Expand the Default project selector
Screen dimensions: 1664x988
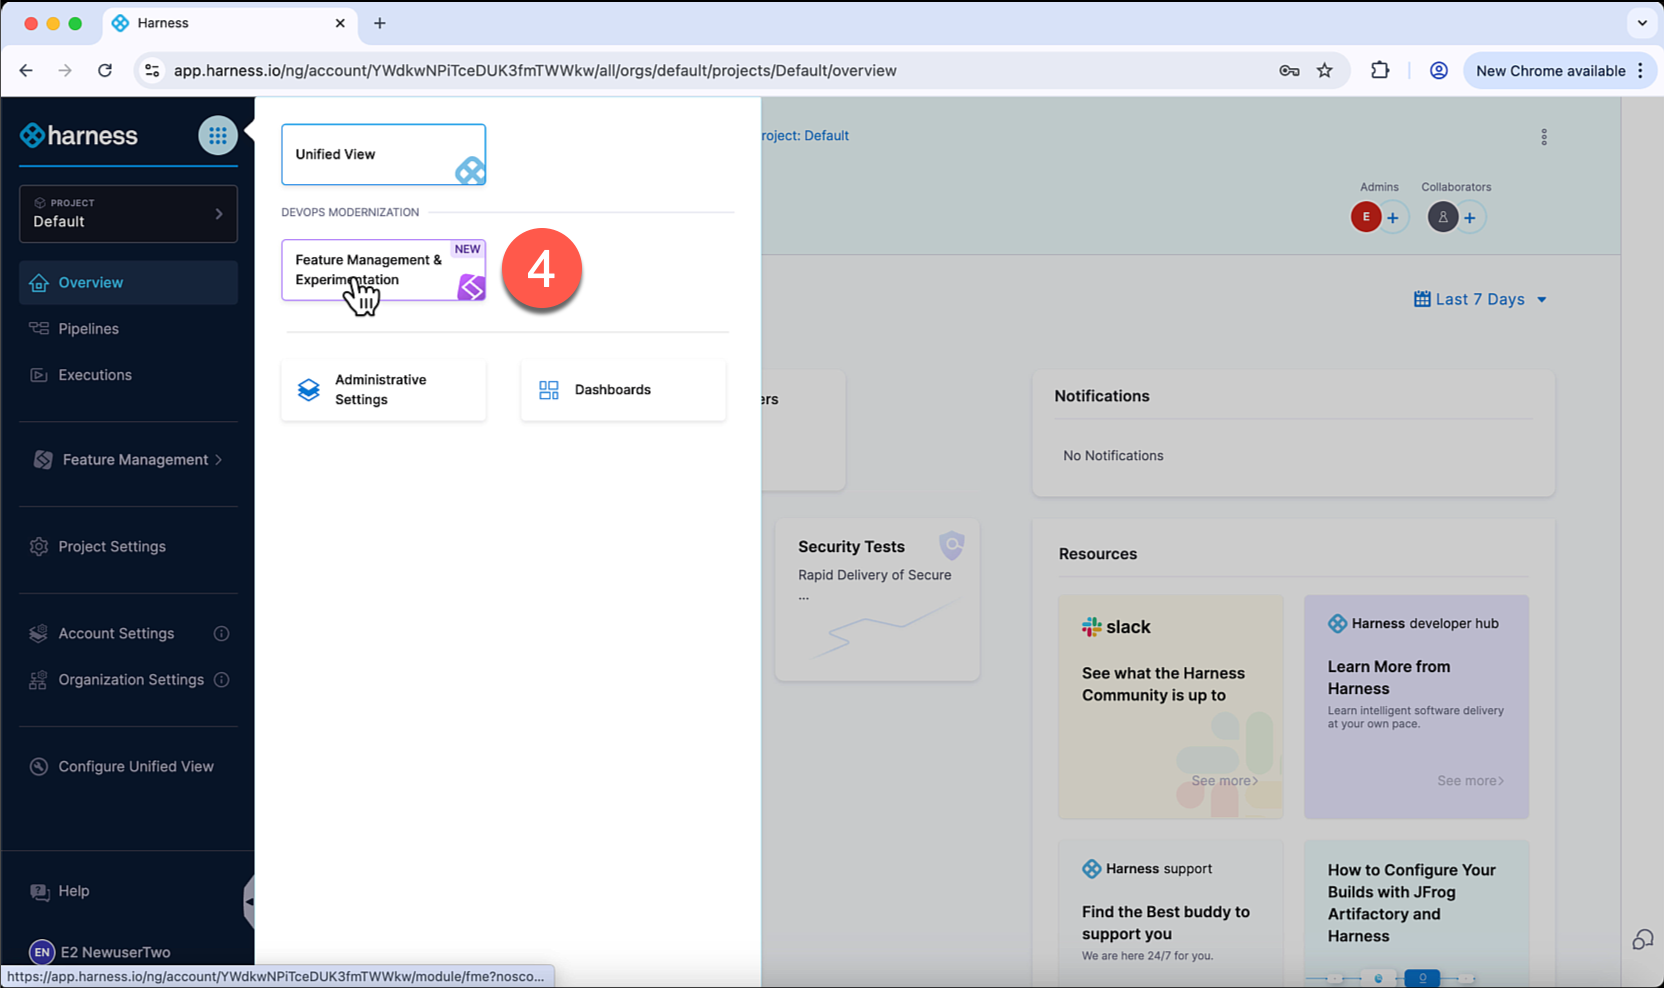(x=128, y=214)
